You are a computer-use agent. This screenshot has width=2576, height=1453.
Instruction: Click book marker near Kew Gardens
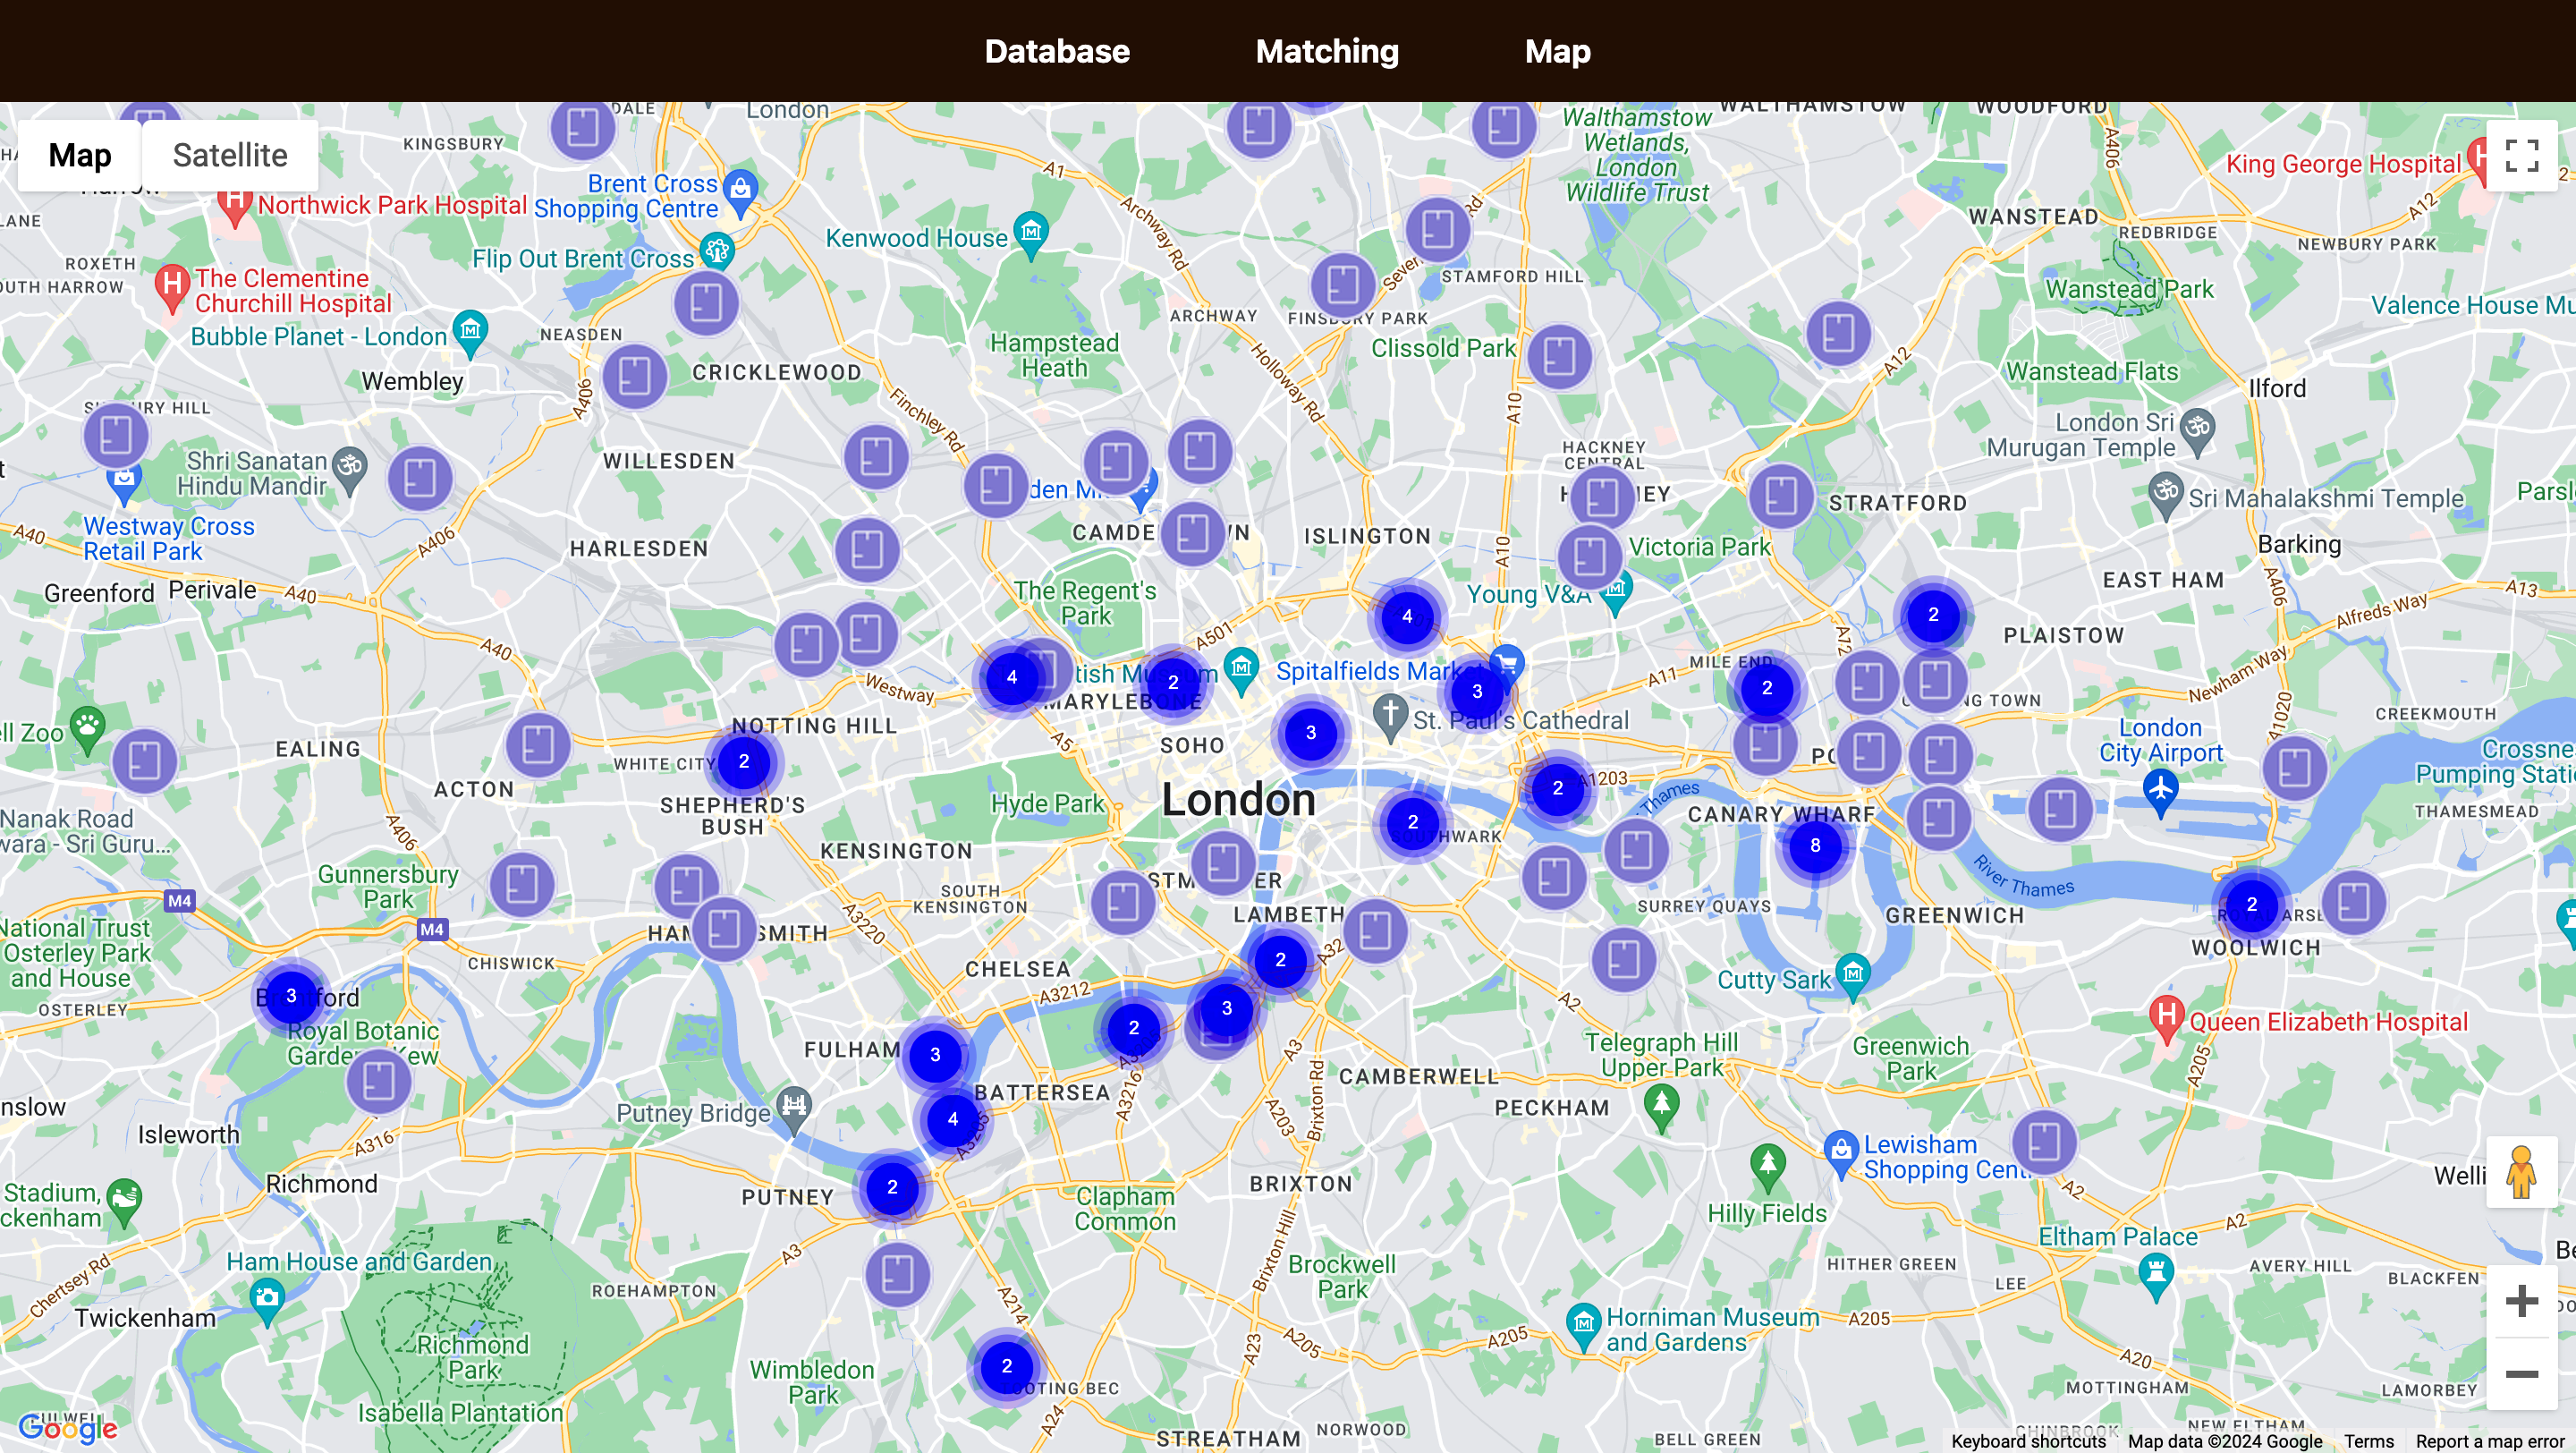coord(379,1082)
